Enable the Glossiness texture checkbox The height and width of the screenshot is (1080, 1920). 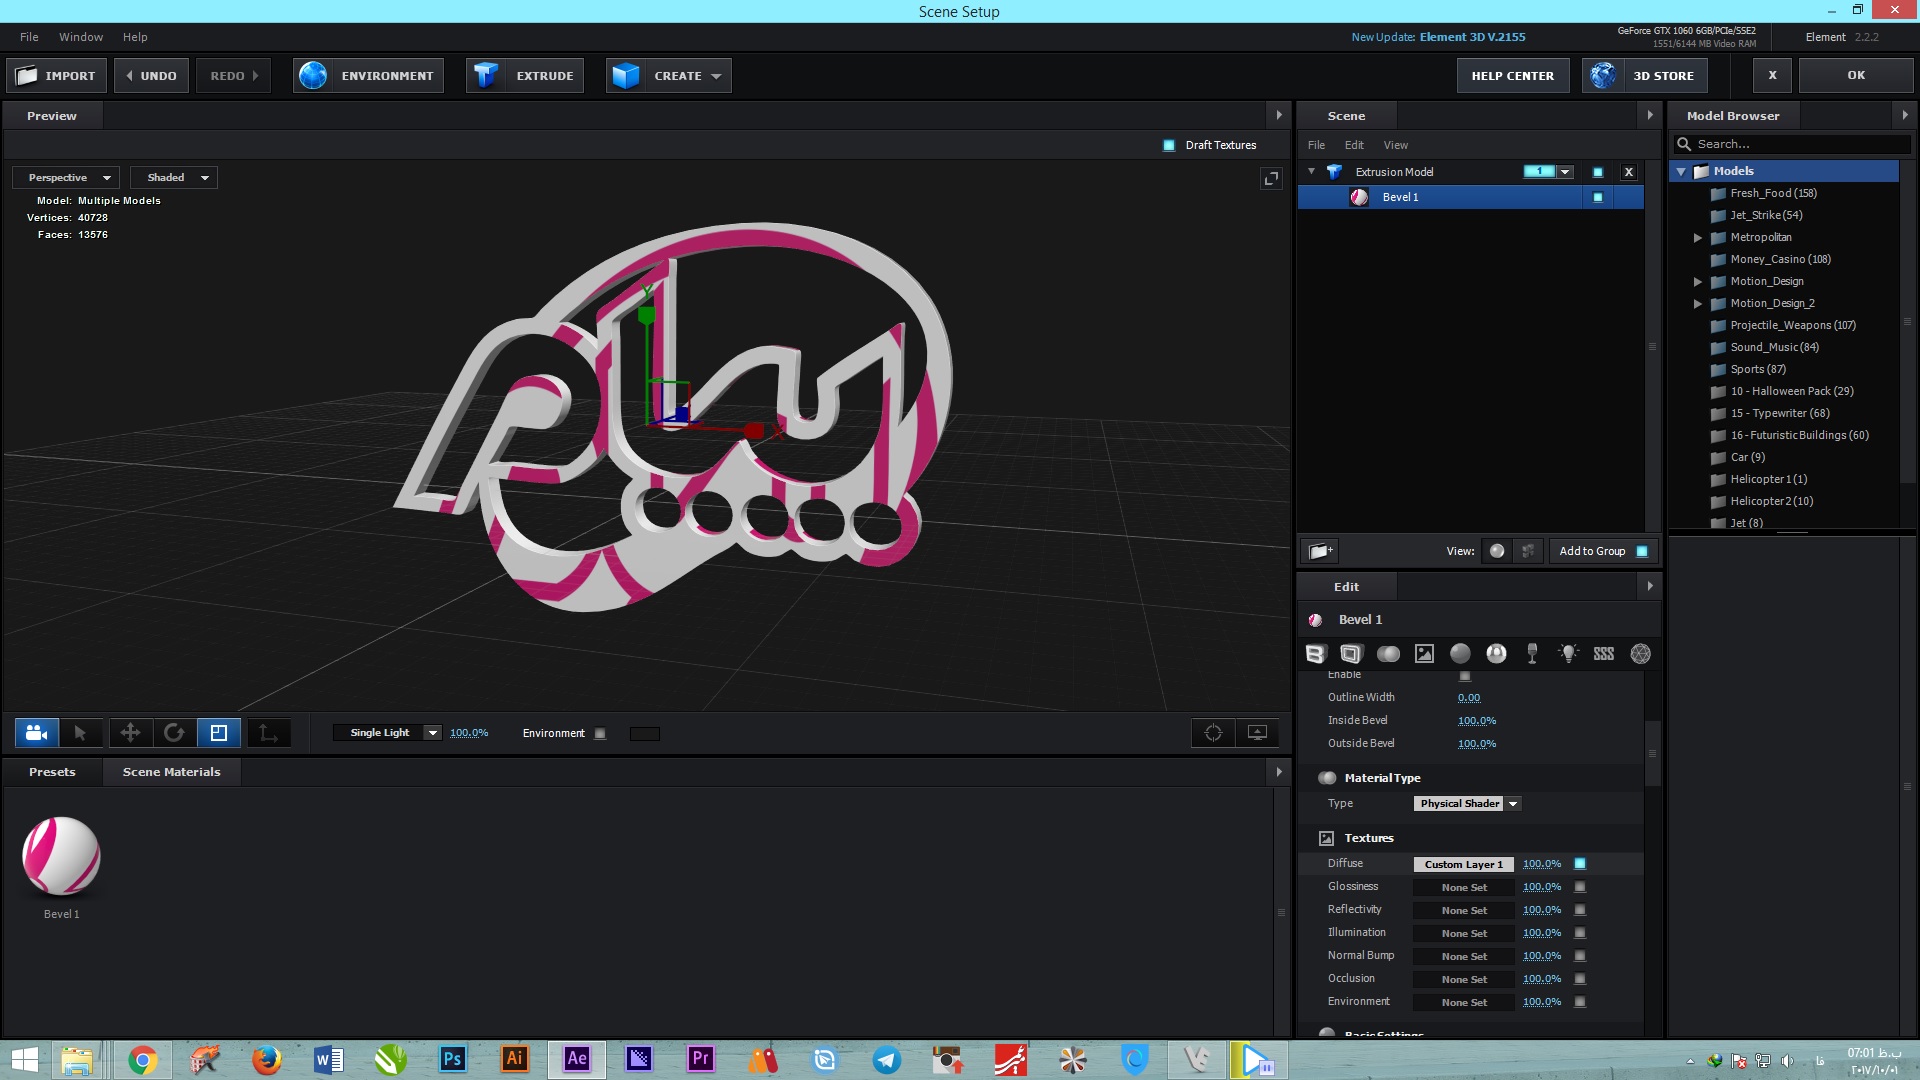coord(1580,887)
